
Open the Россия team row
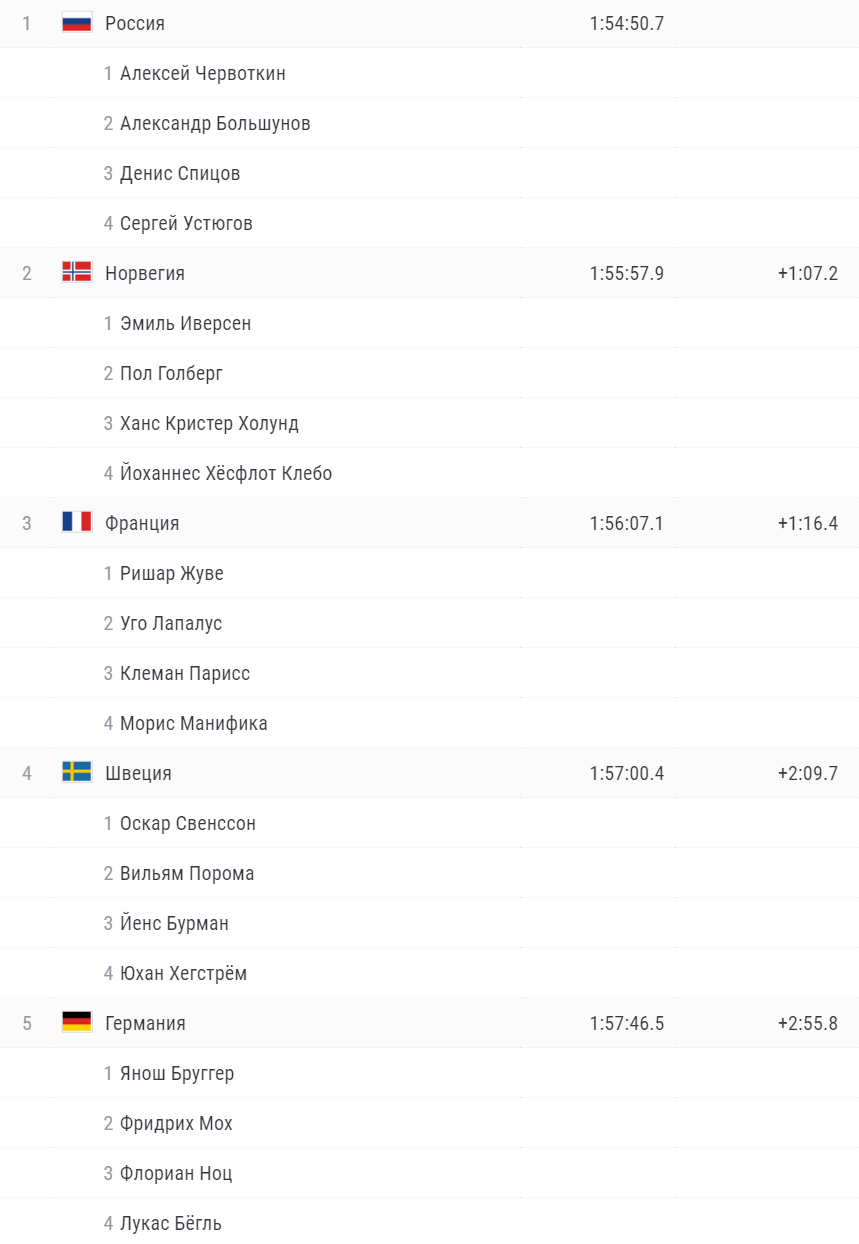135,23
